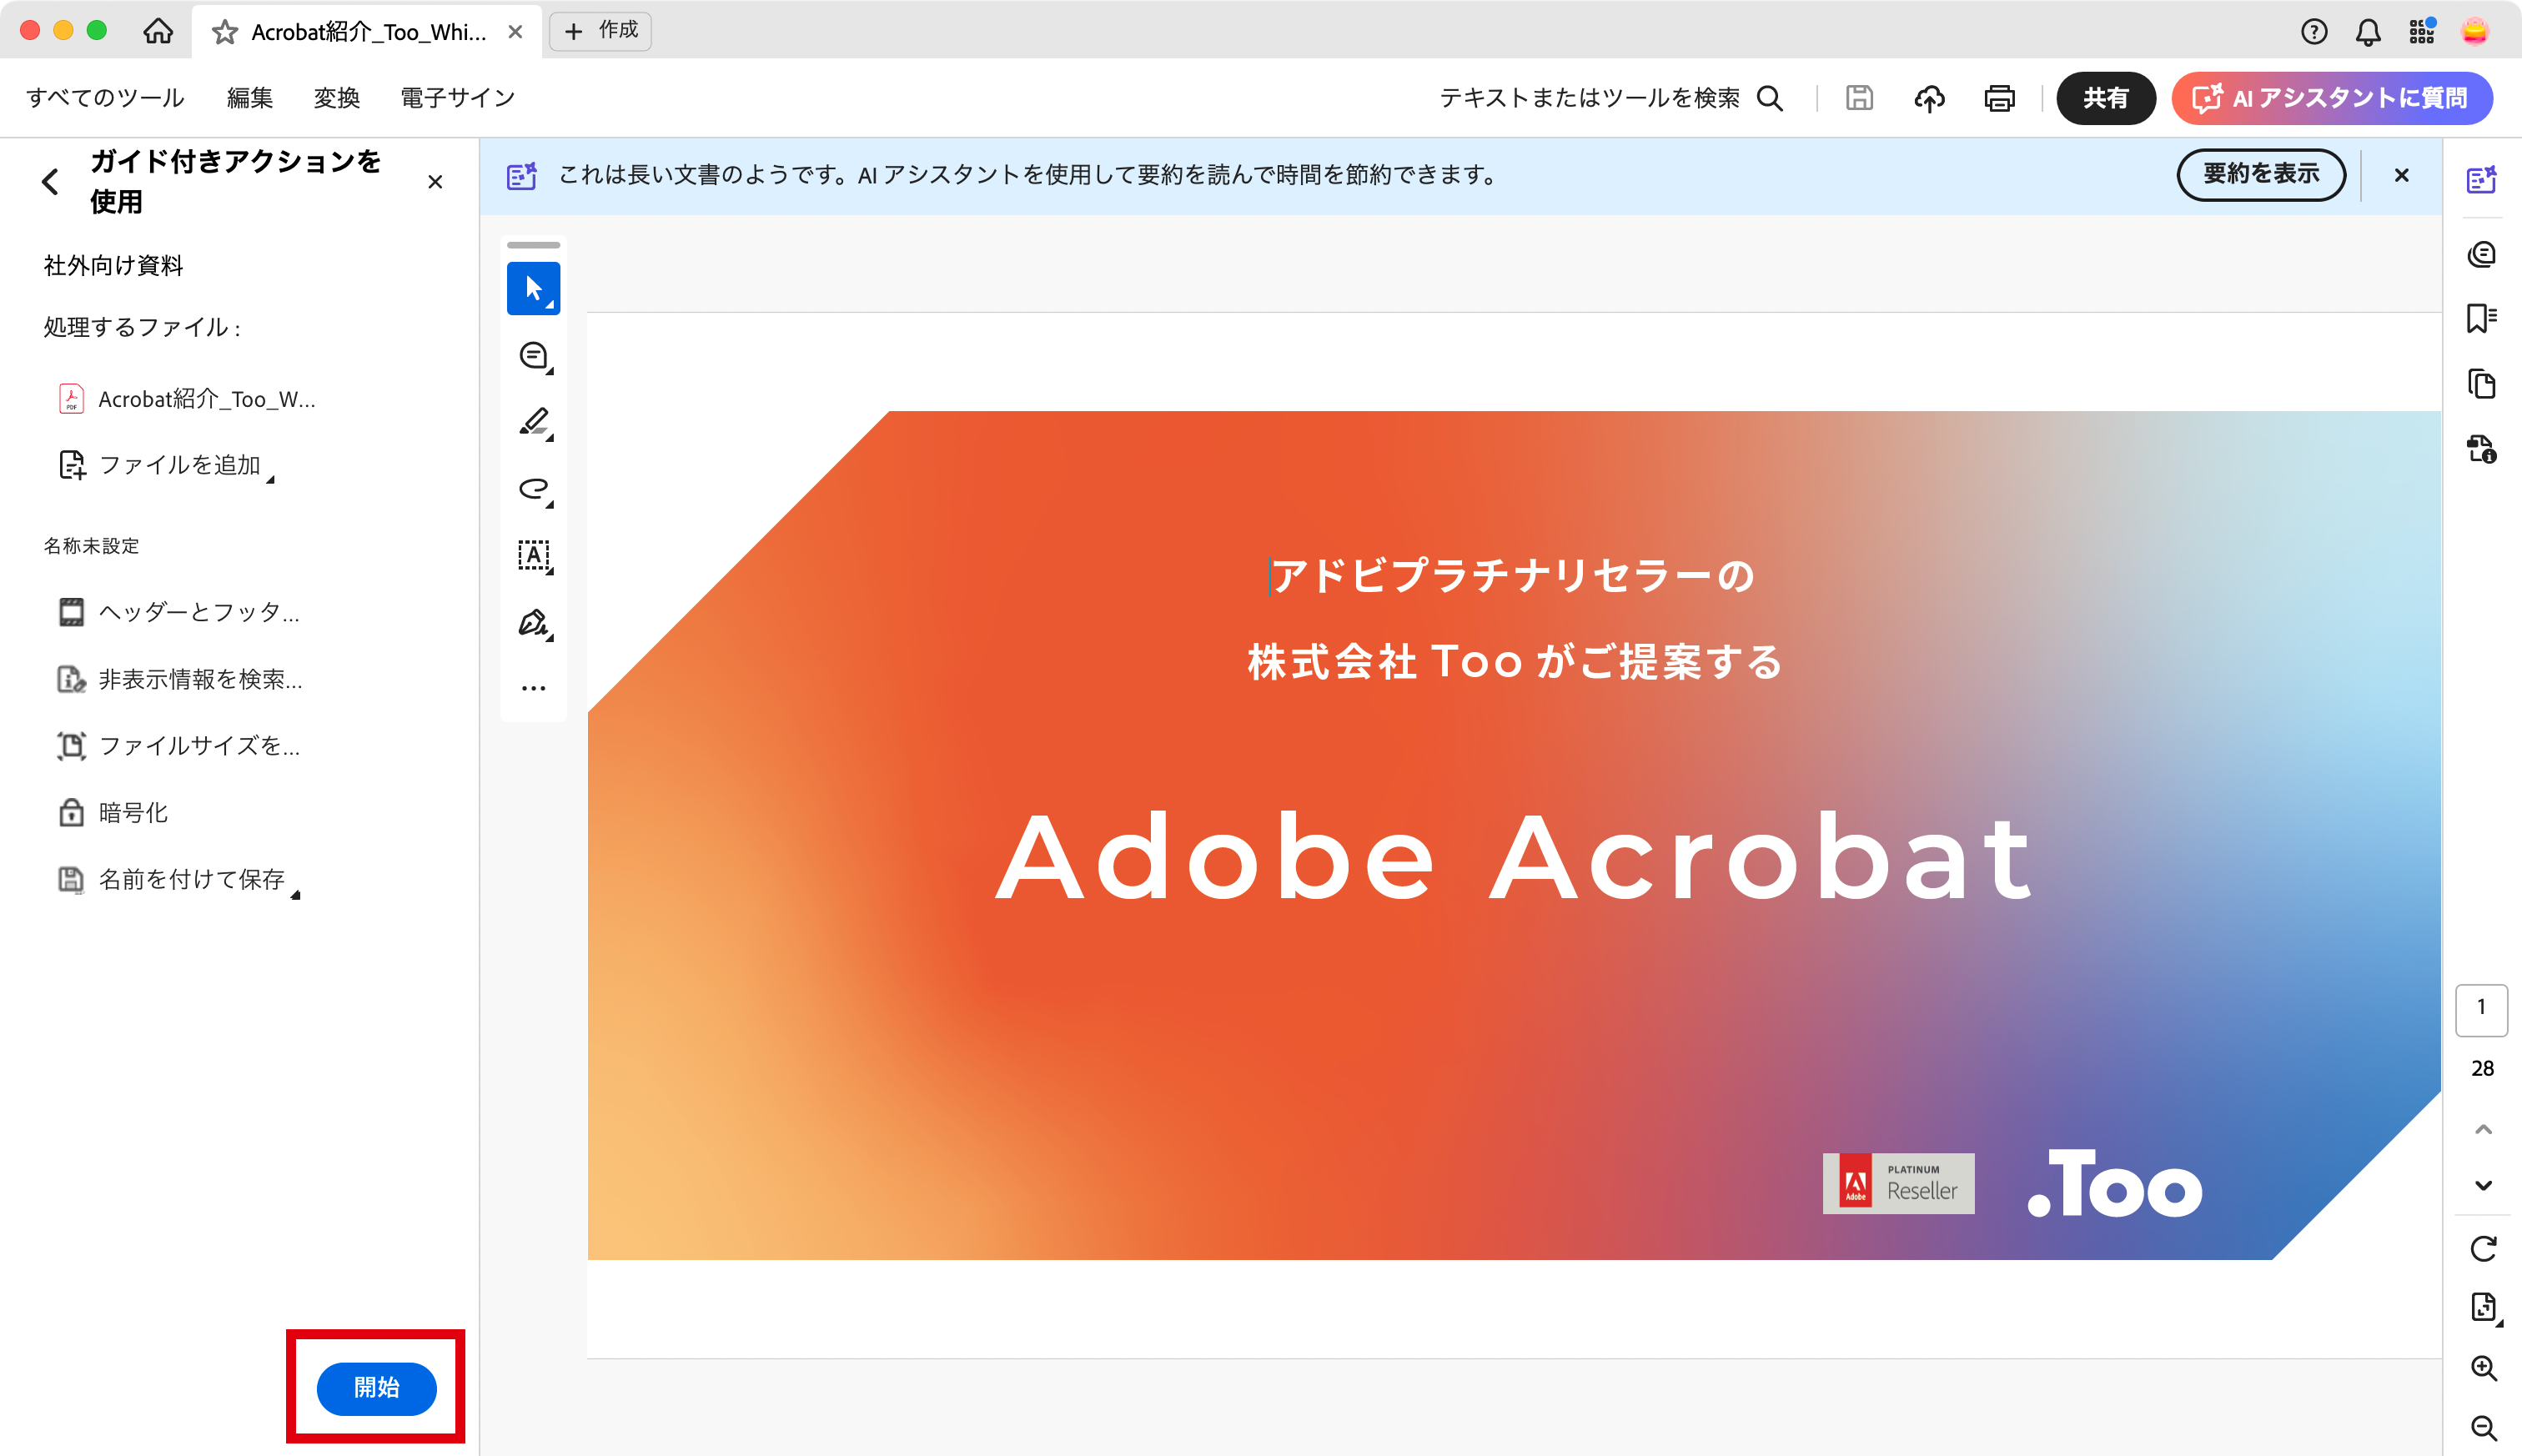Go back from guided actions panel
This screenshot has width=2522, height=1456.
pyautogui.click(x=50, y=182)
